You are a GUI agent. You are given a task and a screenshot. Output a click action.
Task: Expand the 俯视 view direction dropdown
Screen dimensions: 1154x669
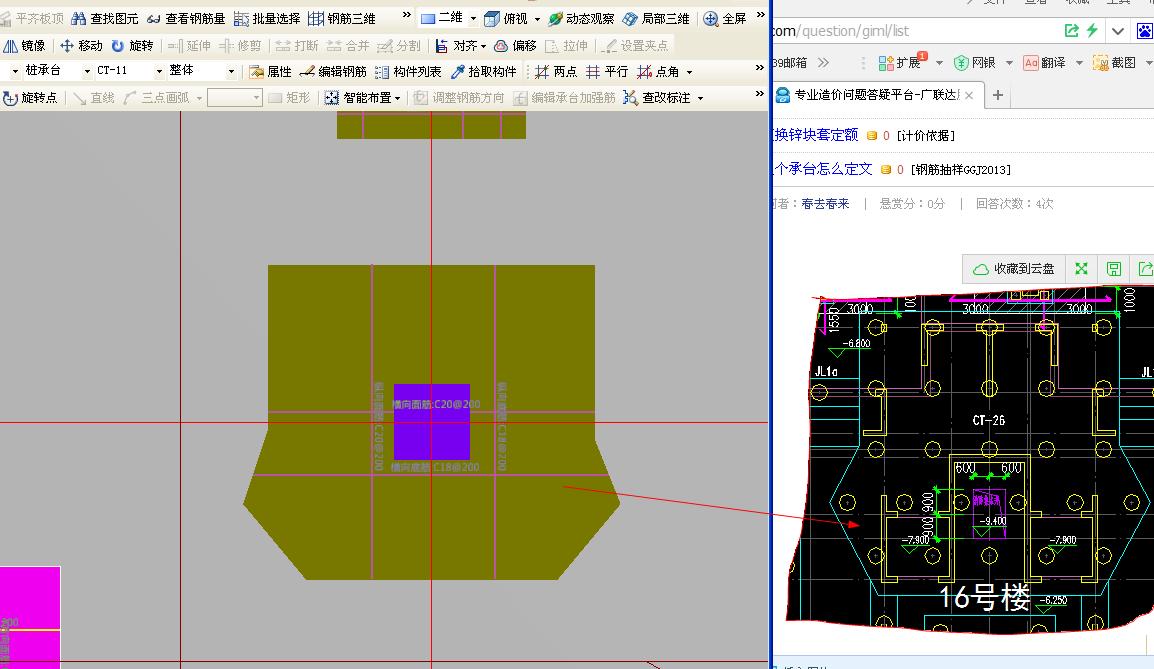click(x=537, y=18)
